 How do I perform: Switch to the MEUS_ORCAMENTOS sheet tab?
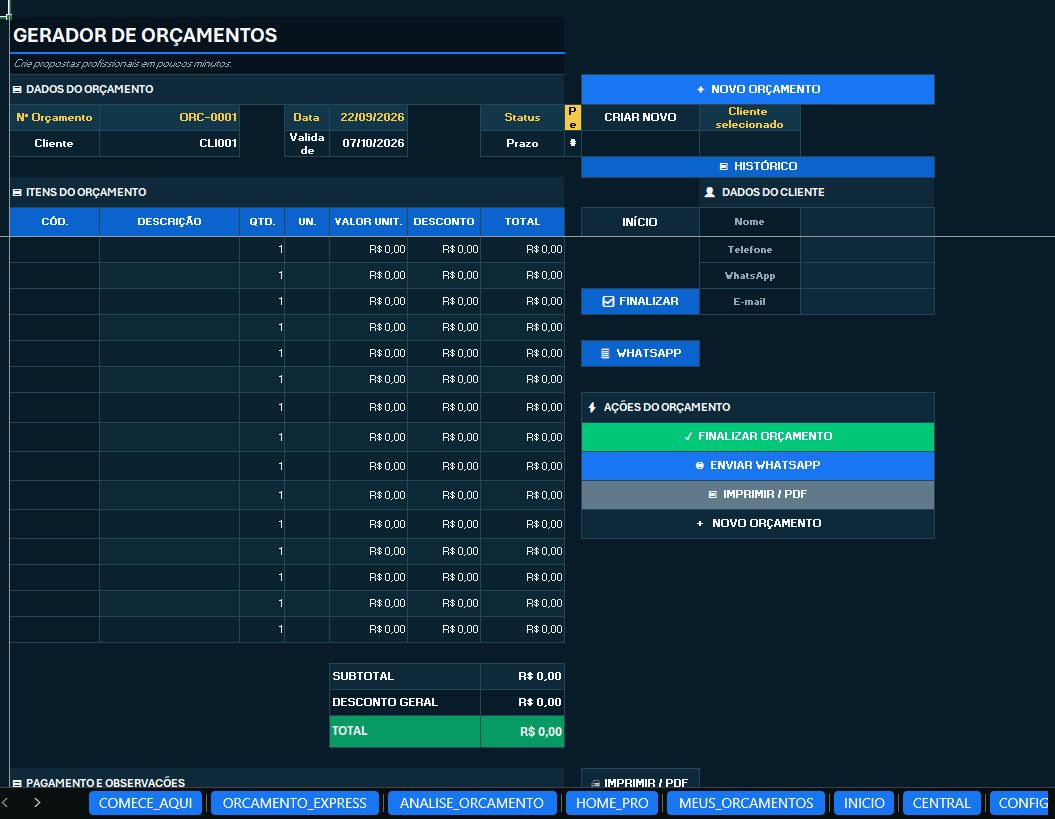(746, 803)
